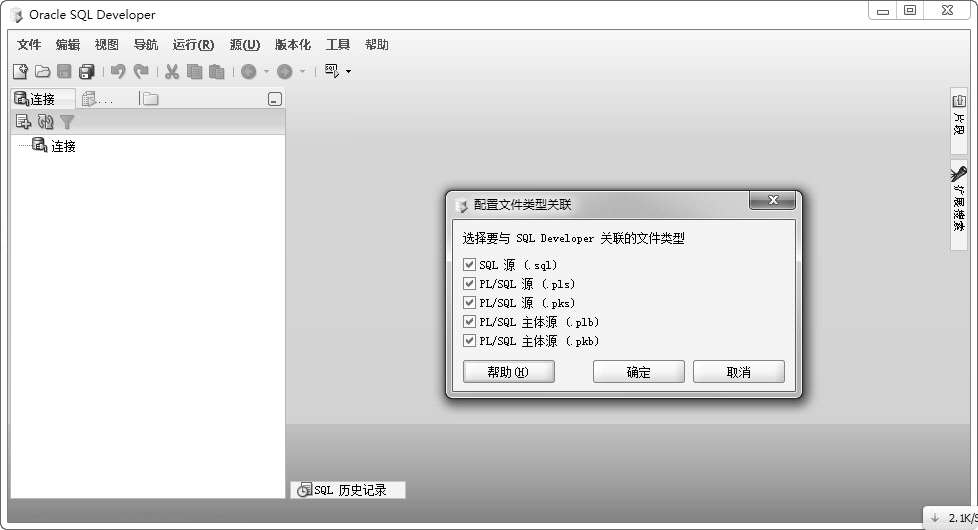The image size is (978, 530).
Task: Click the Save toolbar icon
Action: click(x=64, y=71)
